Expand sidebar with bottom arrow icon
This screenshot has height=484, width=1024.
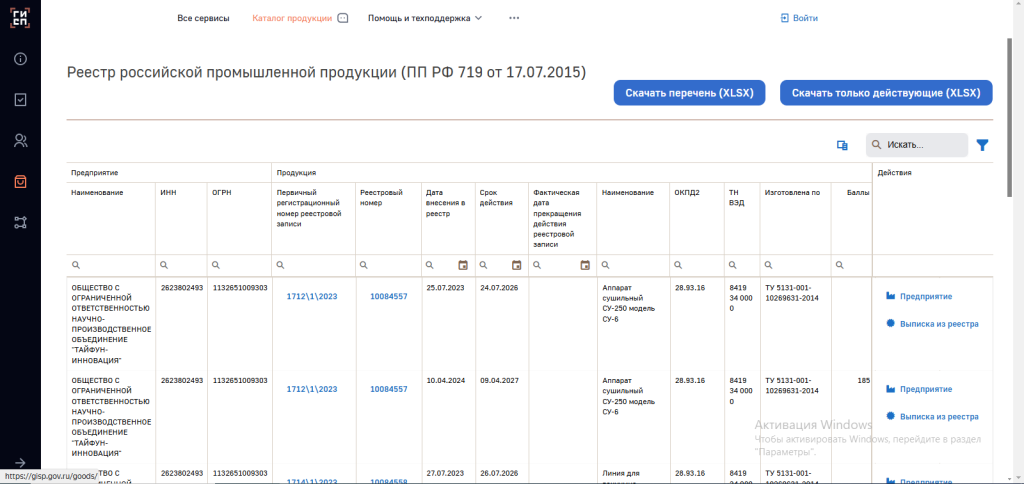pyautogui.click(x=20, y=462)
